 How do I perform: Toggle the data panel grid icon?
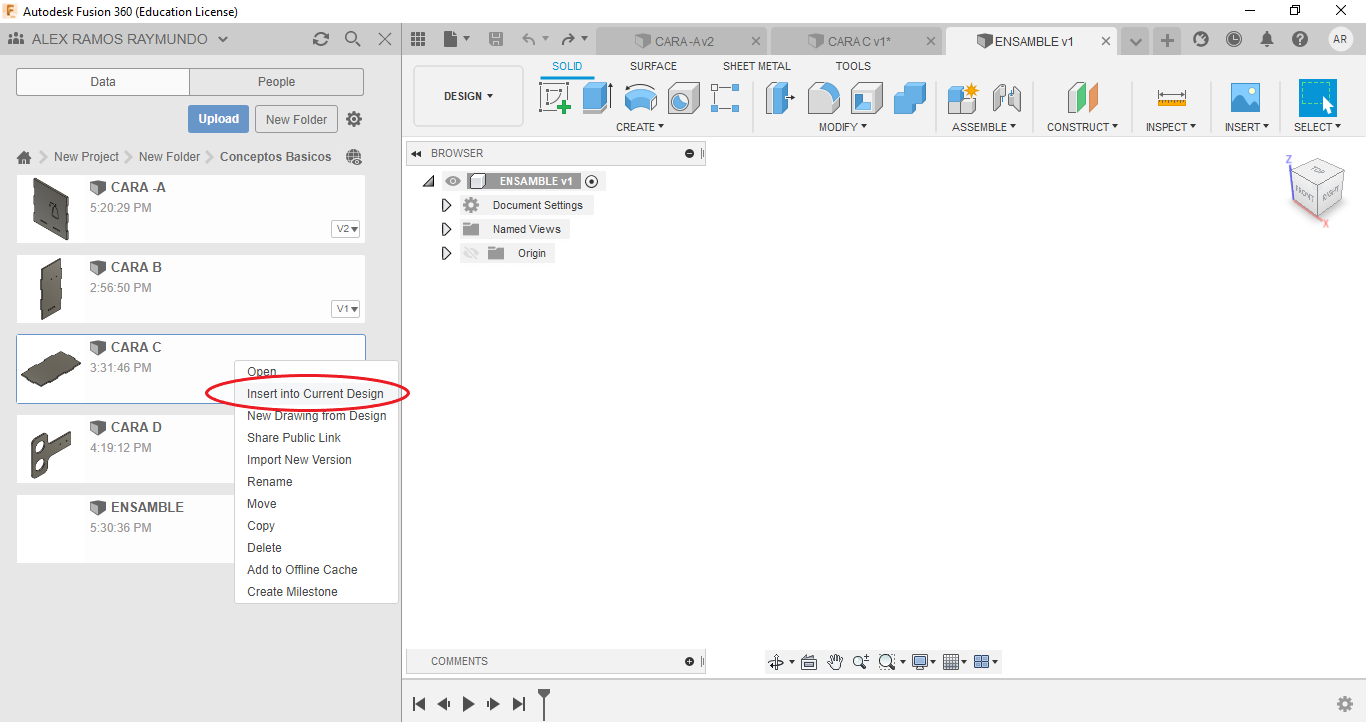pos(418,39)
